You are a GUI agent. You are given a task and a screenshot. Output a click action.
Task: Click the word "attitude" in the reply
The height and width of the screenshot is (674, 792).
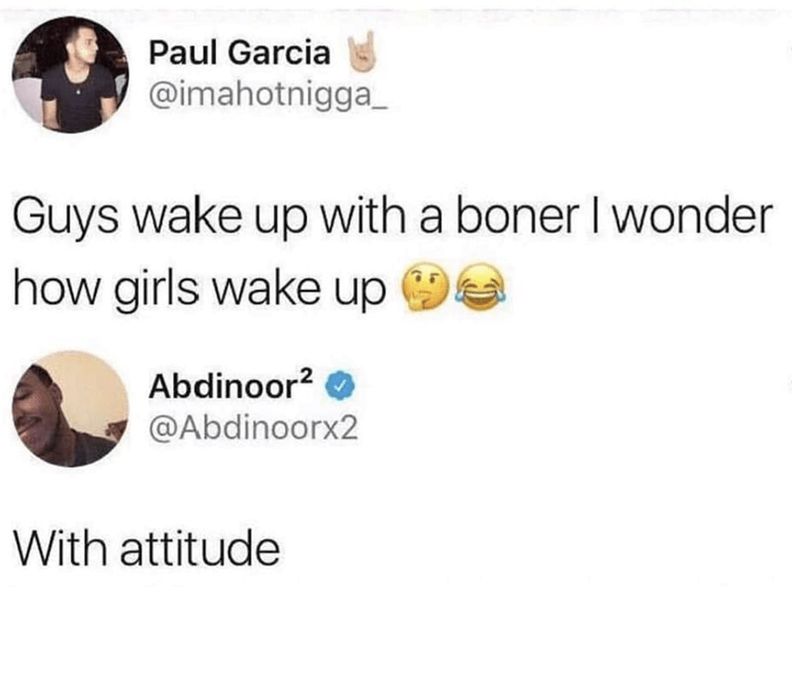point(200,548)
